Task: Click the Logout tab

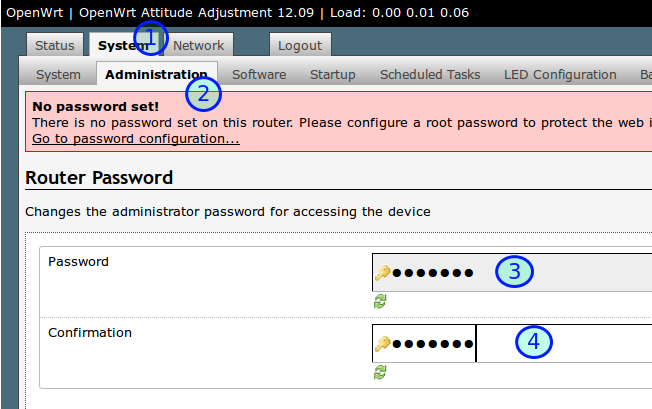Action: [x=300, y=45]
